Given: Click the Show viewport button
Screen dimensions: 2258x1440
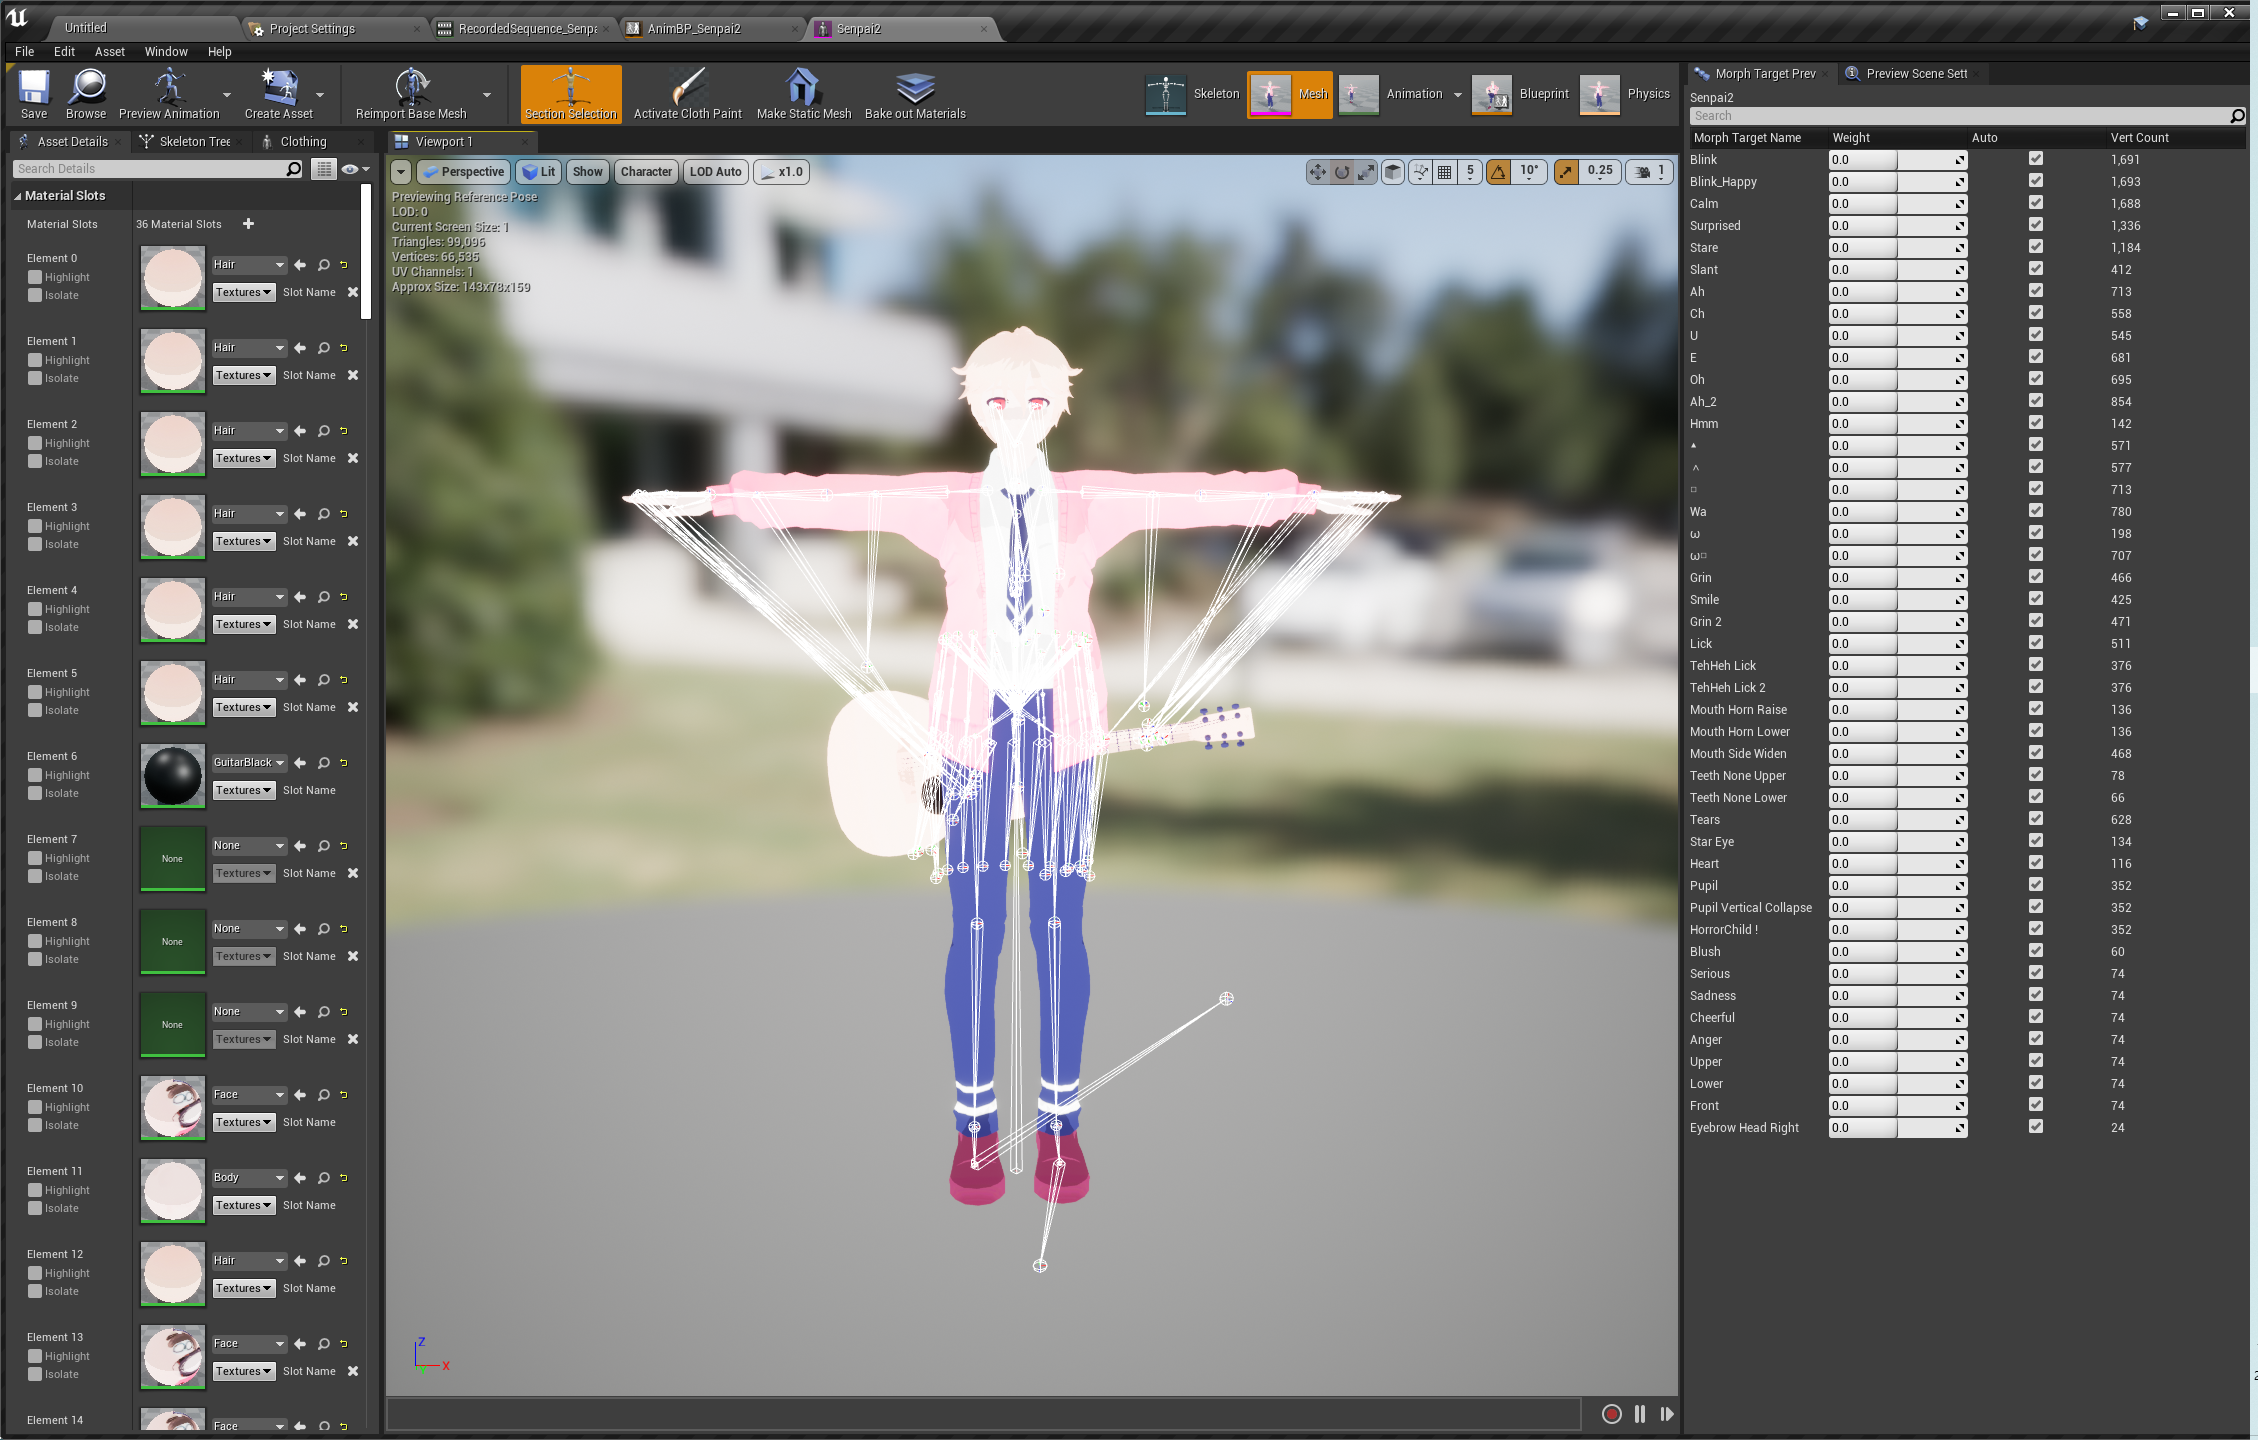Looking at the screenshot, I should [587, 172].
